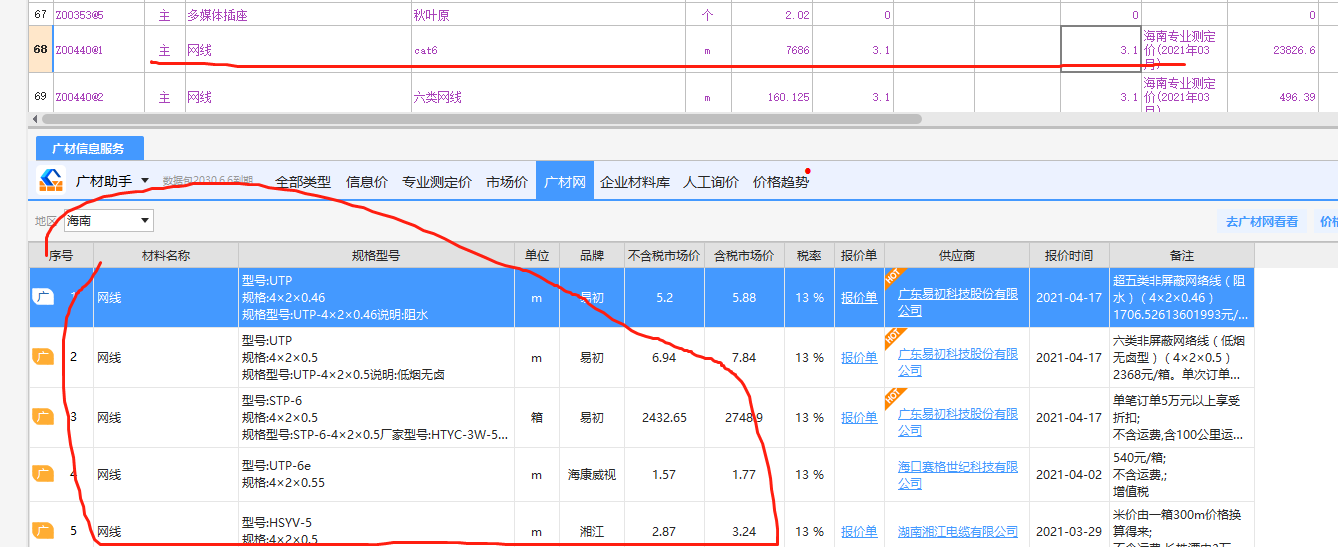Open 报价单 link for the 5.88 price row
Screen dimensions: 1338x547
point(859,298)
